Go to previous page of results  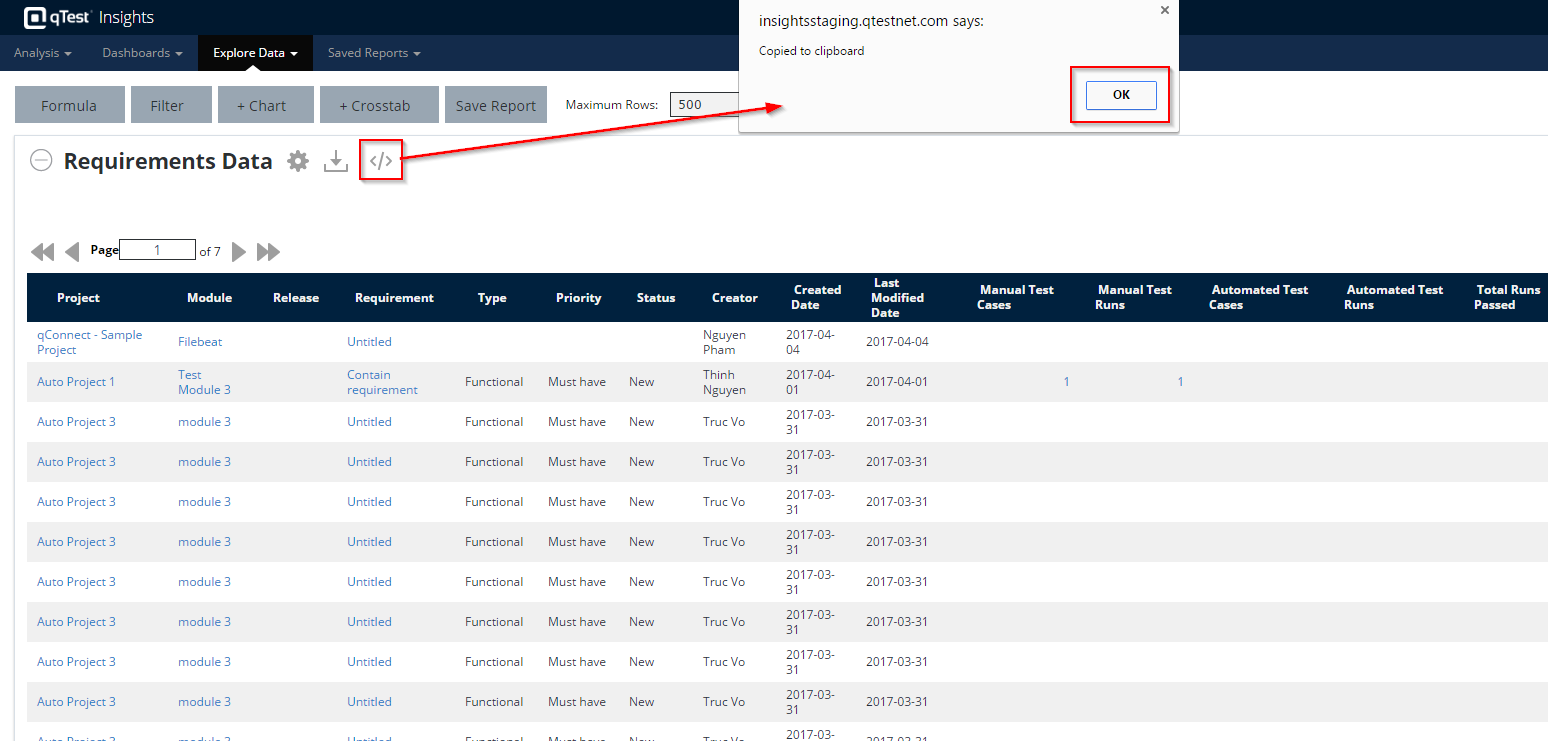pos(72,252)
